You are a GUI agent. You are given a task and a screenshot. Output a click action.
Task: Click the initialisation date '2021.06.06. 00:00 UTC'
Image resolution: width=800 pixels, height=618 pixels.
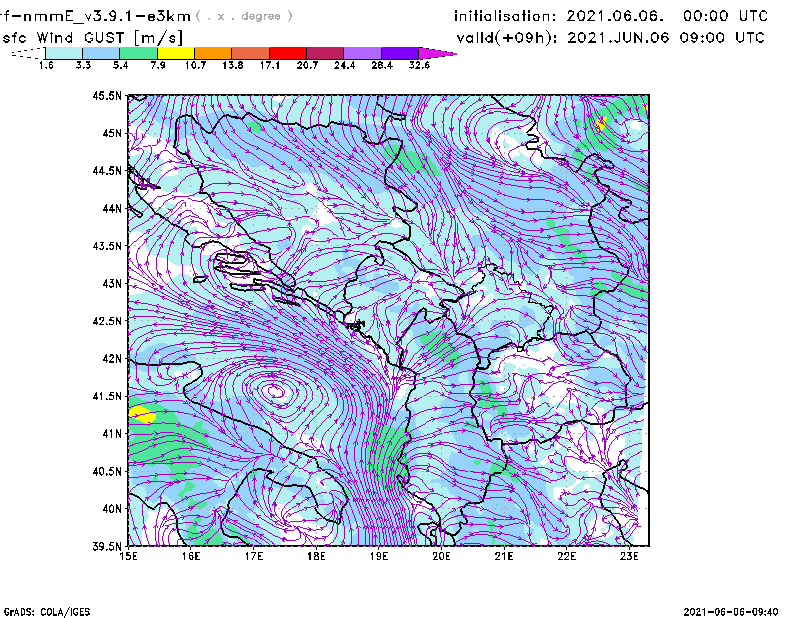667,16
